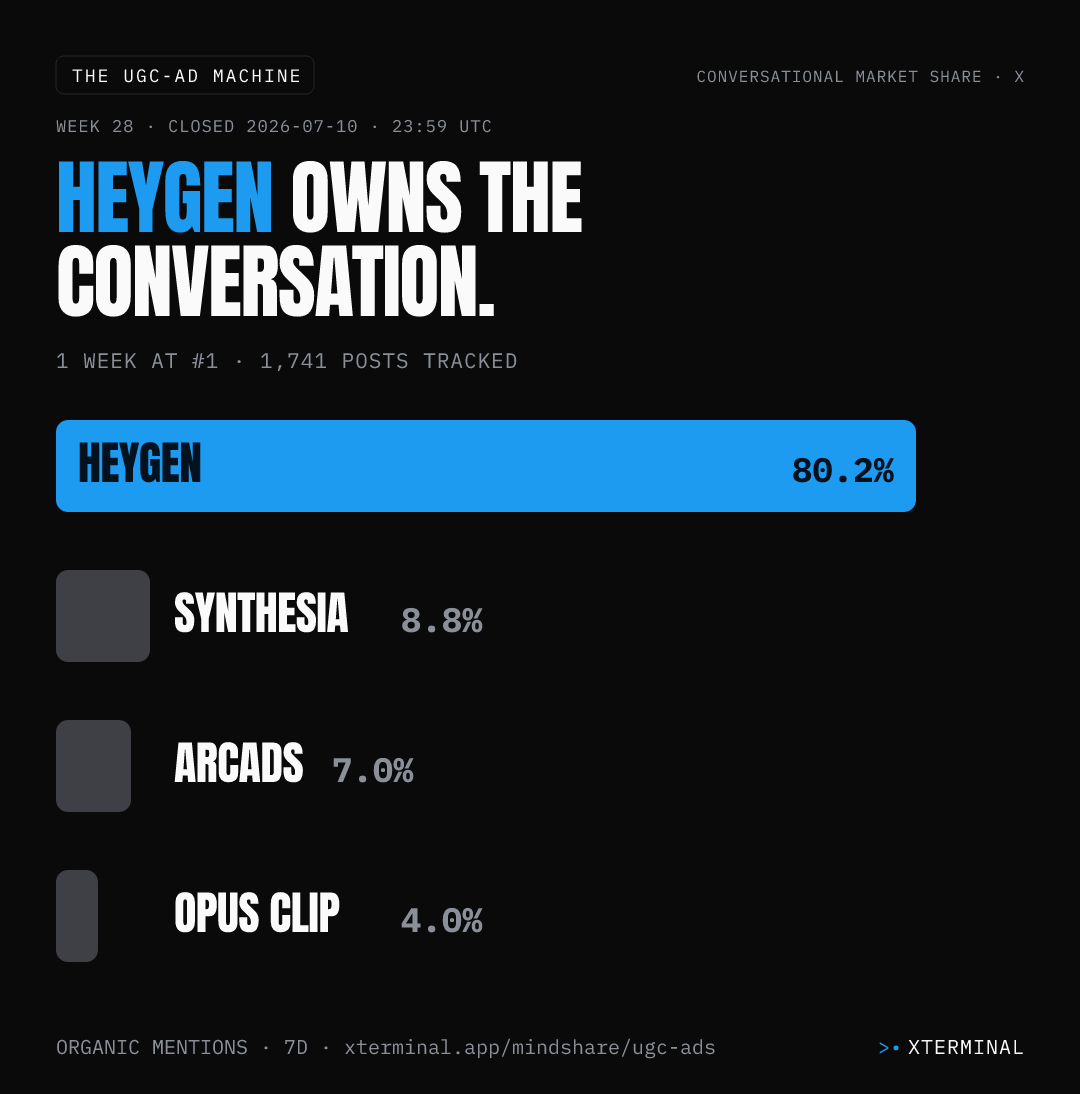Click the XTERMINAL brand name text
1080x1094 pixels.
966,1048
